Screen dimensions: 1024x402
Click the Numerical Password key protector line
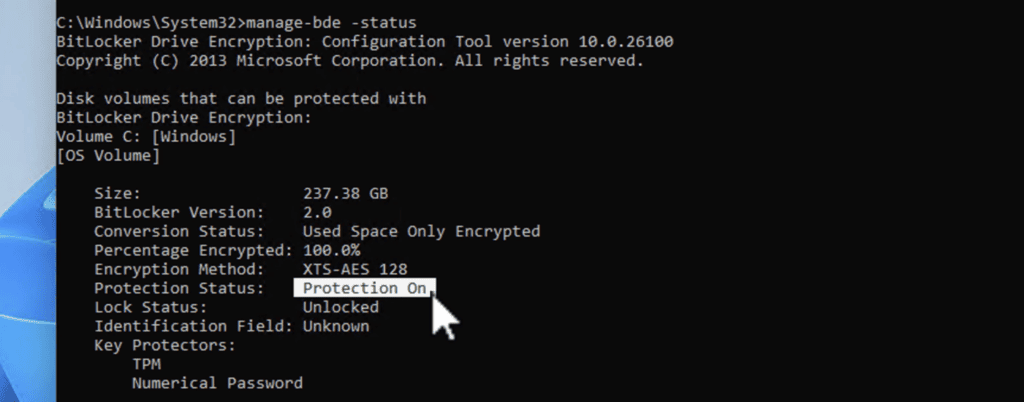click(217, 383)
